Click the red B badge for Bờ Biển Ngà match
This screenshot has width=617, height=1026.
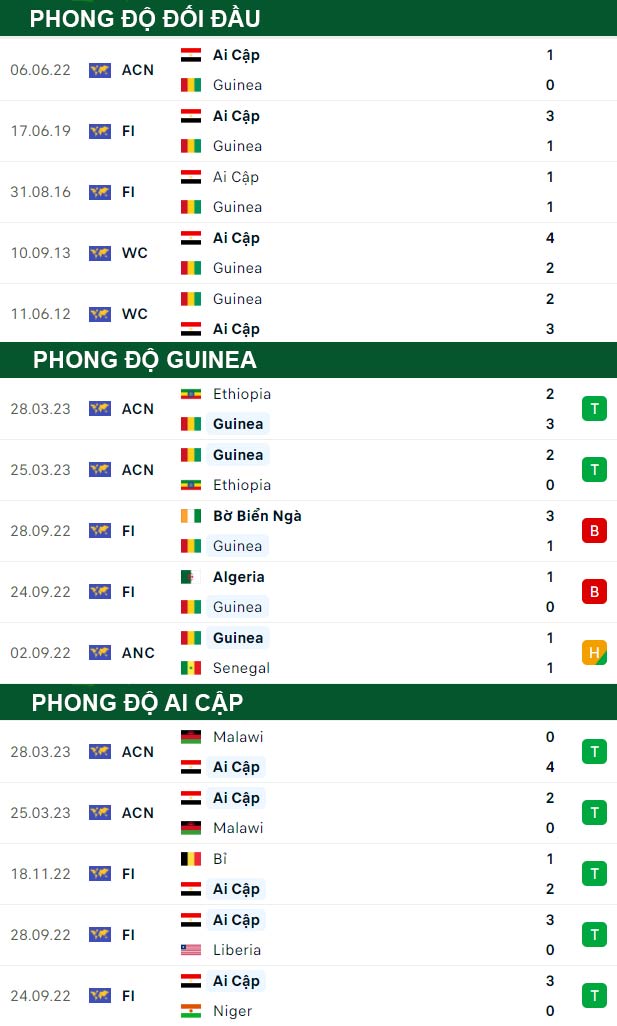(594, 531)
